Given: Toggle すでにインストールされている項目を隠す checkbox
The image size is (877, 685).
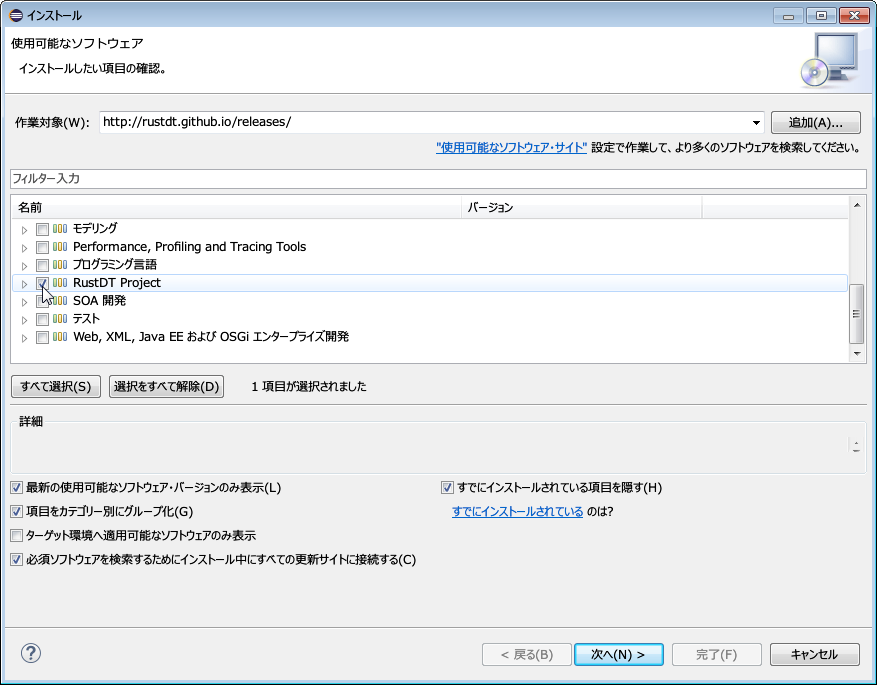Looking at the screenshot, I should pos(447,488).
